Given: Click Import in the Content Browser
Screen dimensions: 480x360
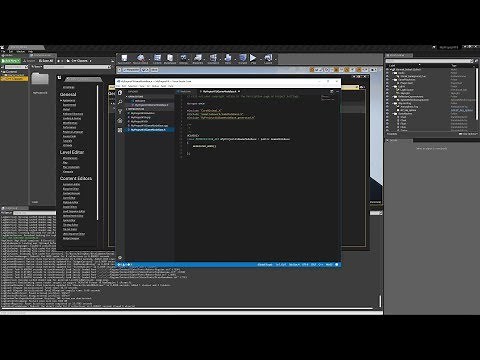Looking at the screenshot, I should [29, 61].
